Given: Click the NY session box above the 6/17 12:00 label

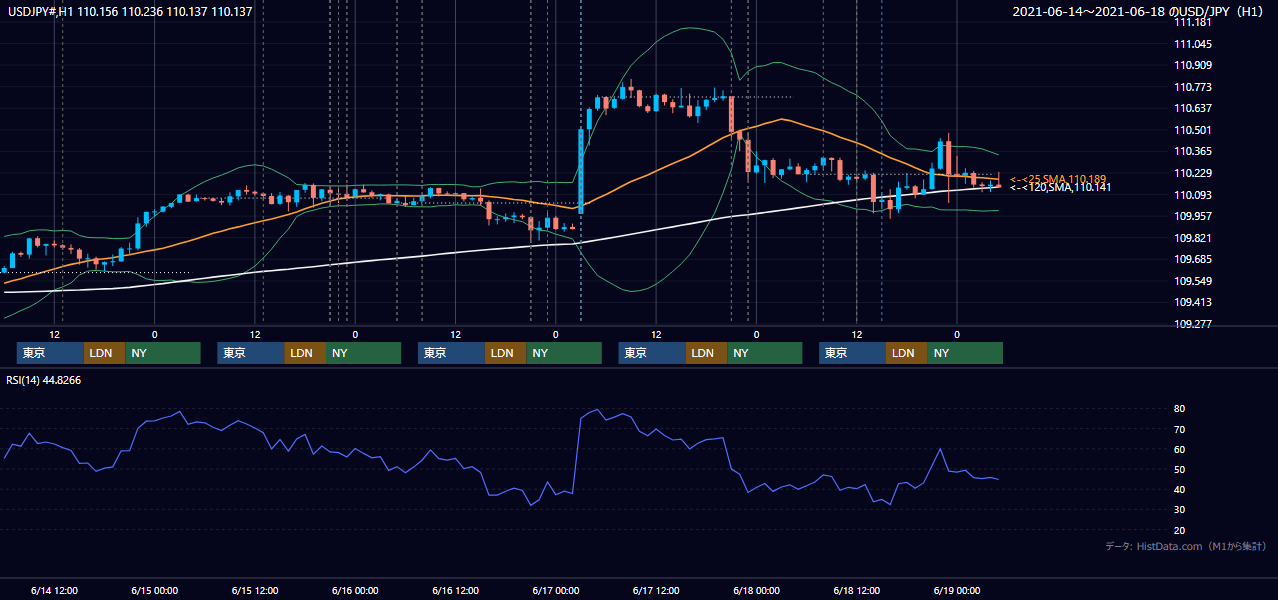Looking at the screenshot, I should point(764,353).
